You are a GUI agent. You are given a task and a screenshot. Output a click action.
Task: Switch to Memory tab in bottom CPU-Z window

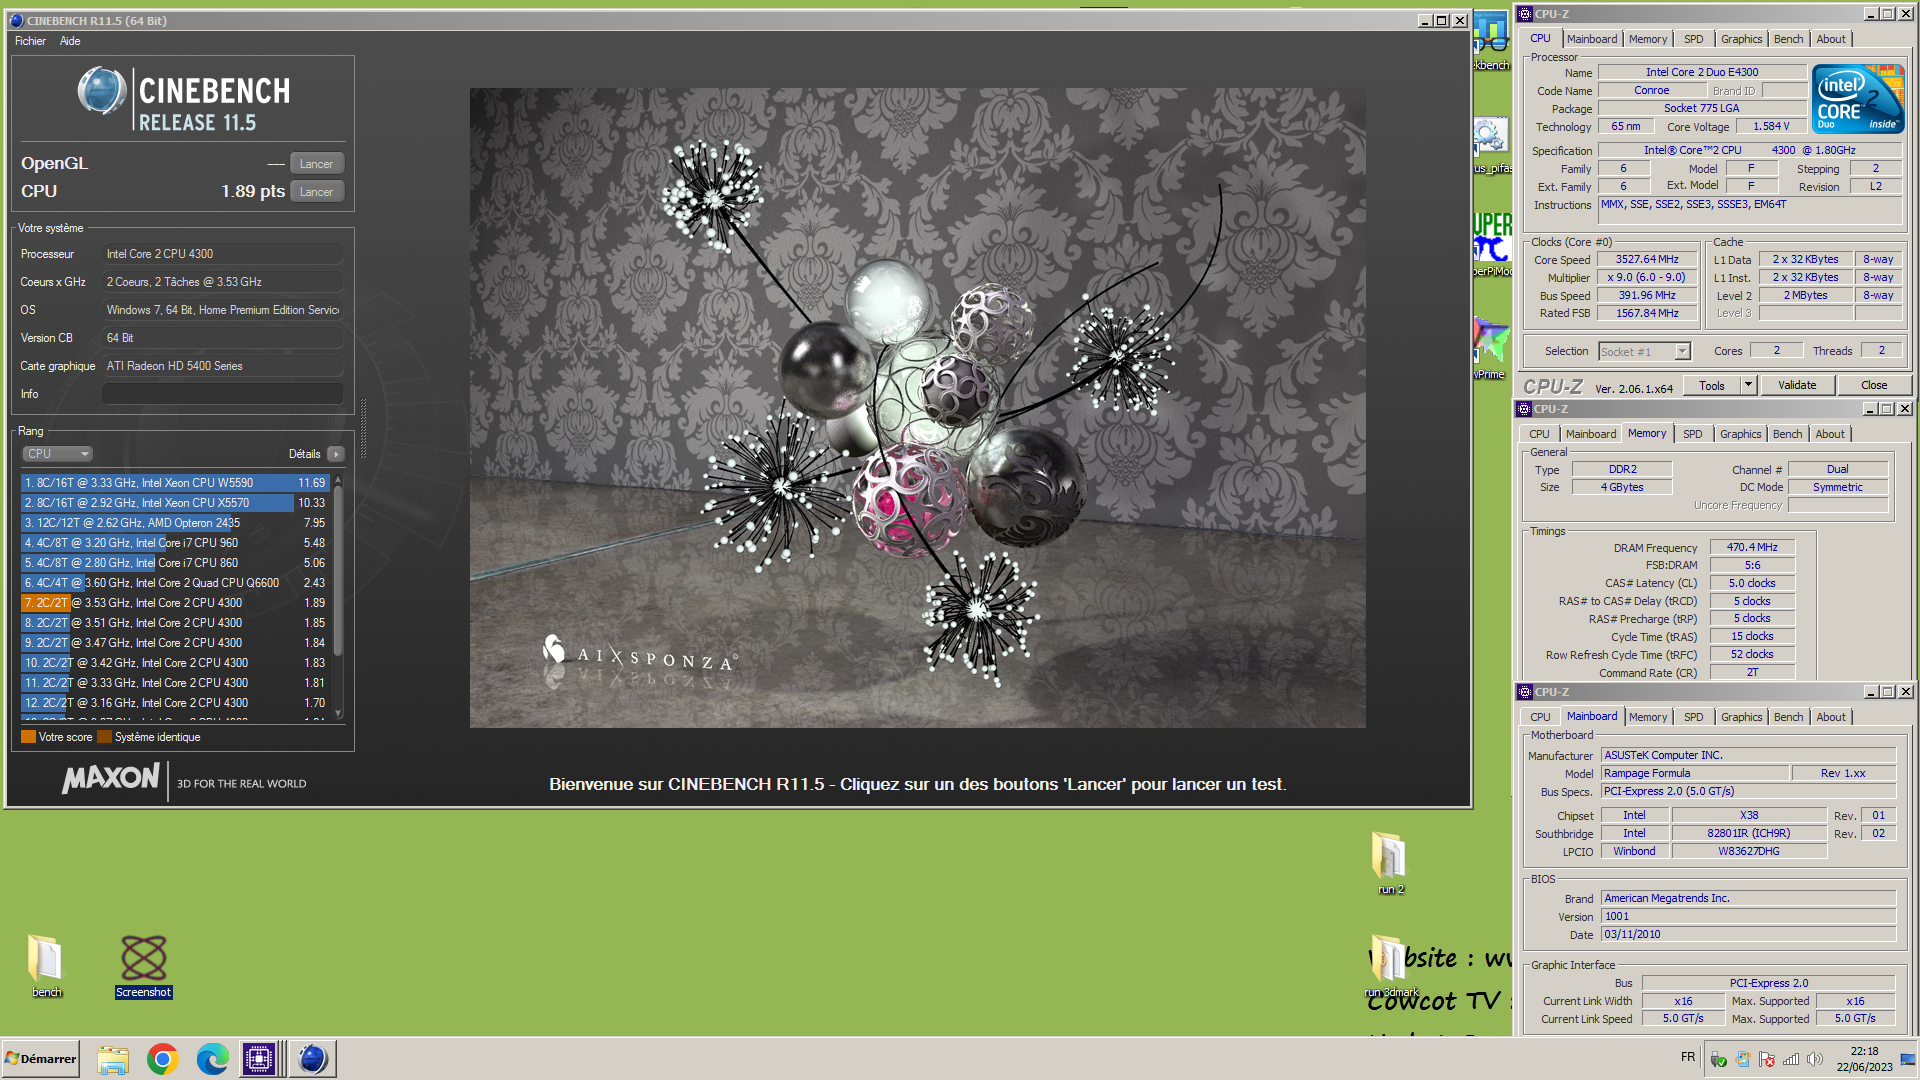[1647, 717]
